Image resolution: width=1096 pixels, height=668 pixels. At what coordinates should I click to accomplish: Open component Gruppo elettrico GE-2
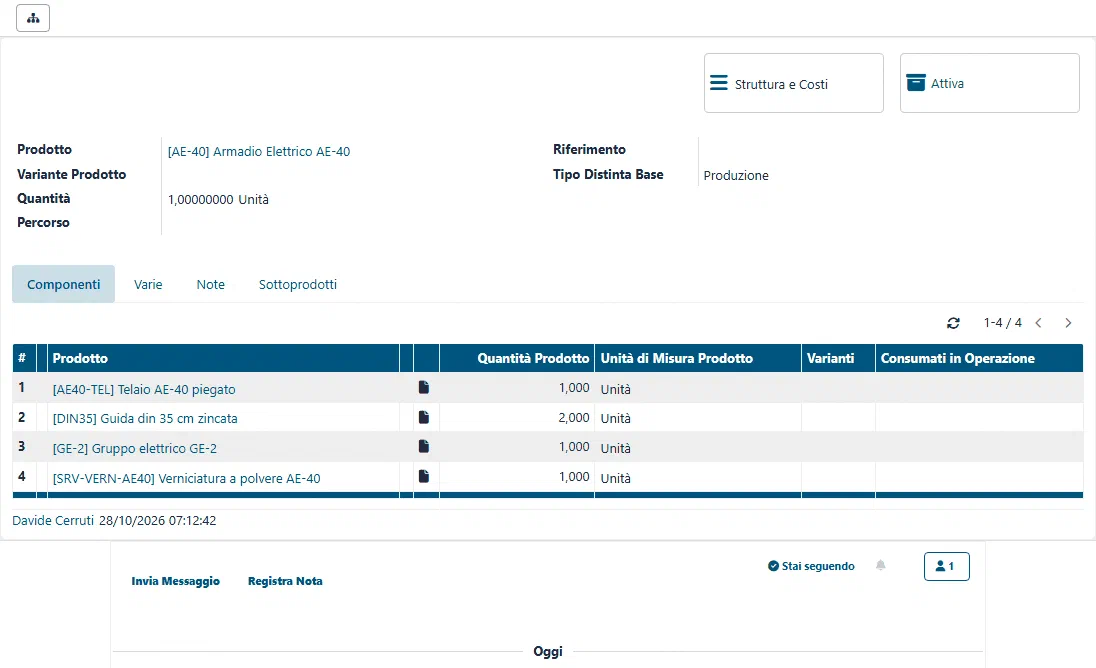[135, 449]
